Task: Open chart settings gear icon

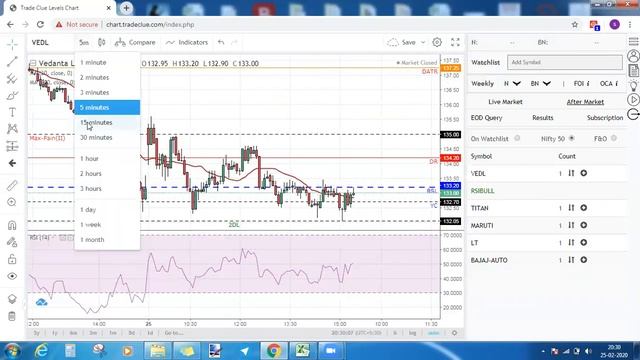Action: click(x=437, y=42)
